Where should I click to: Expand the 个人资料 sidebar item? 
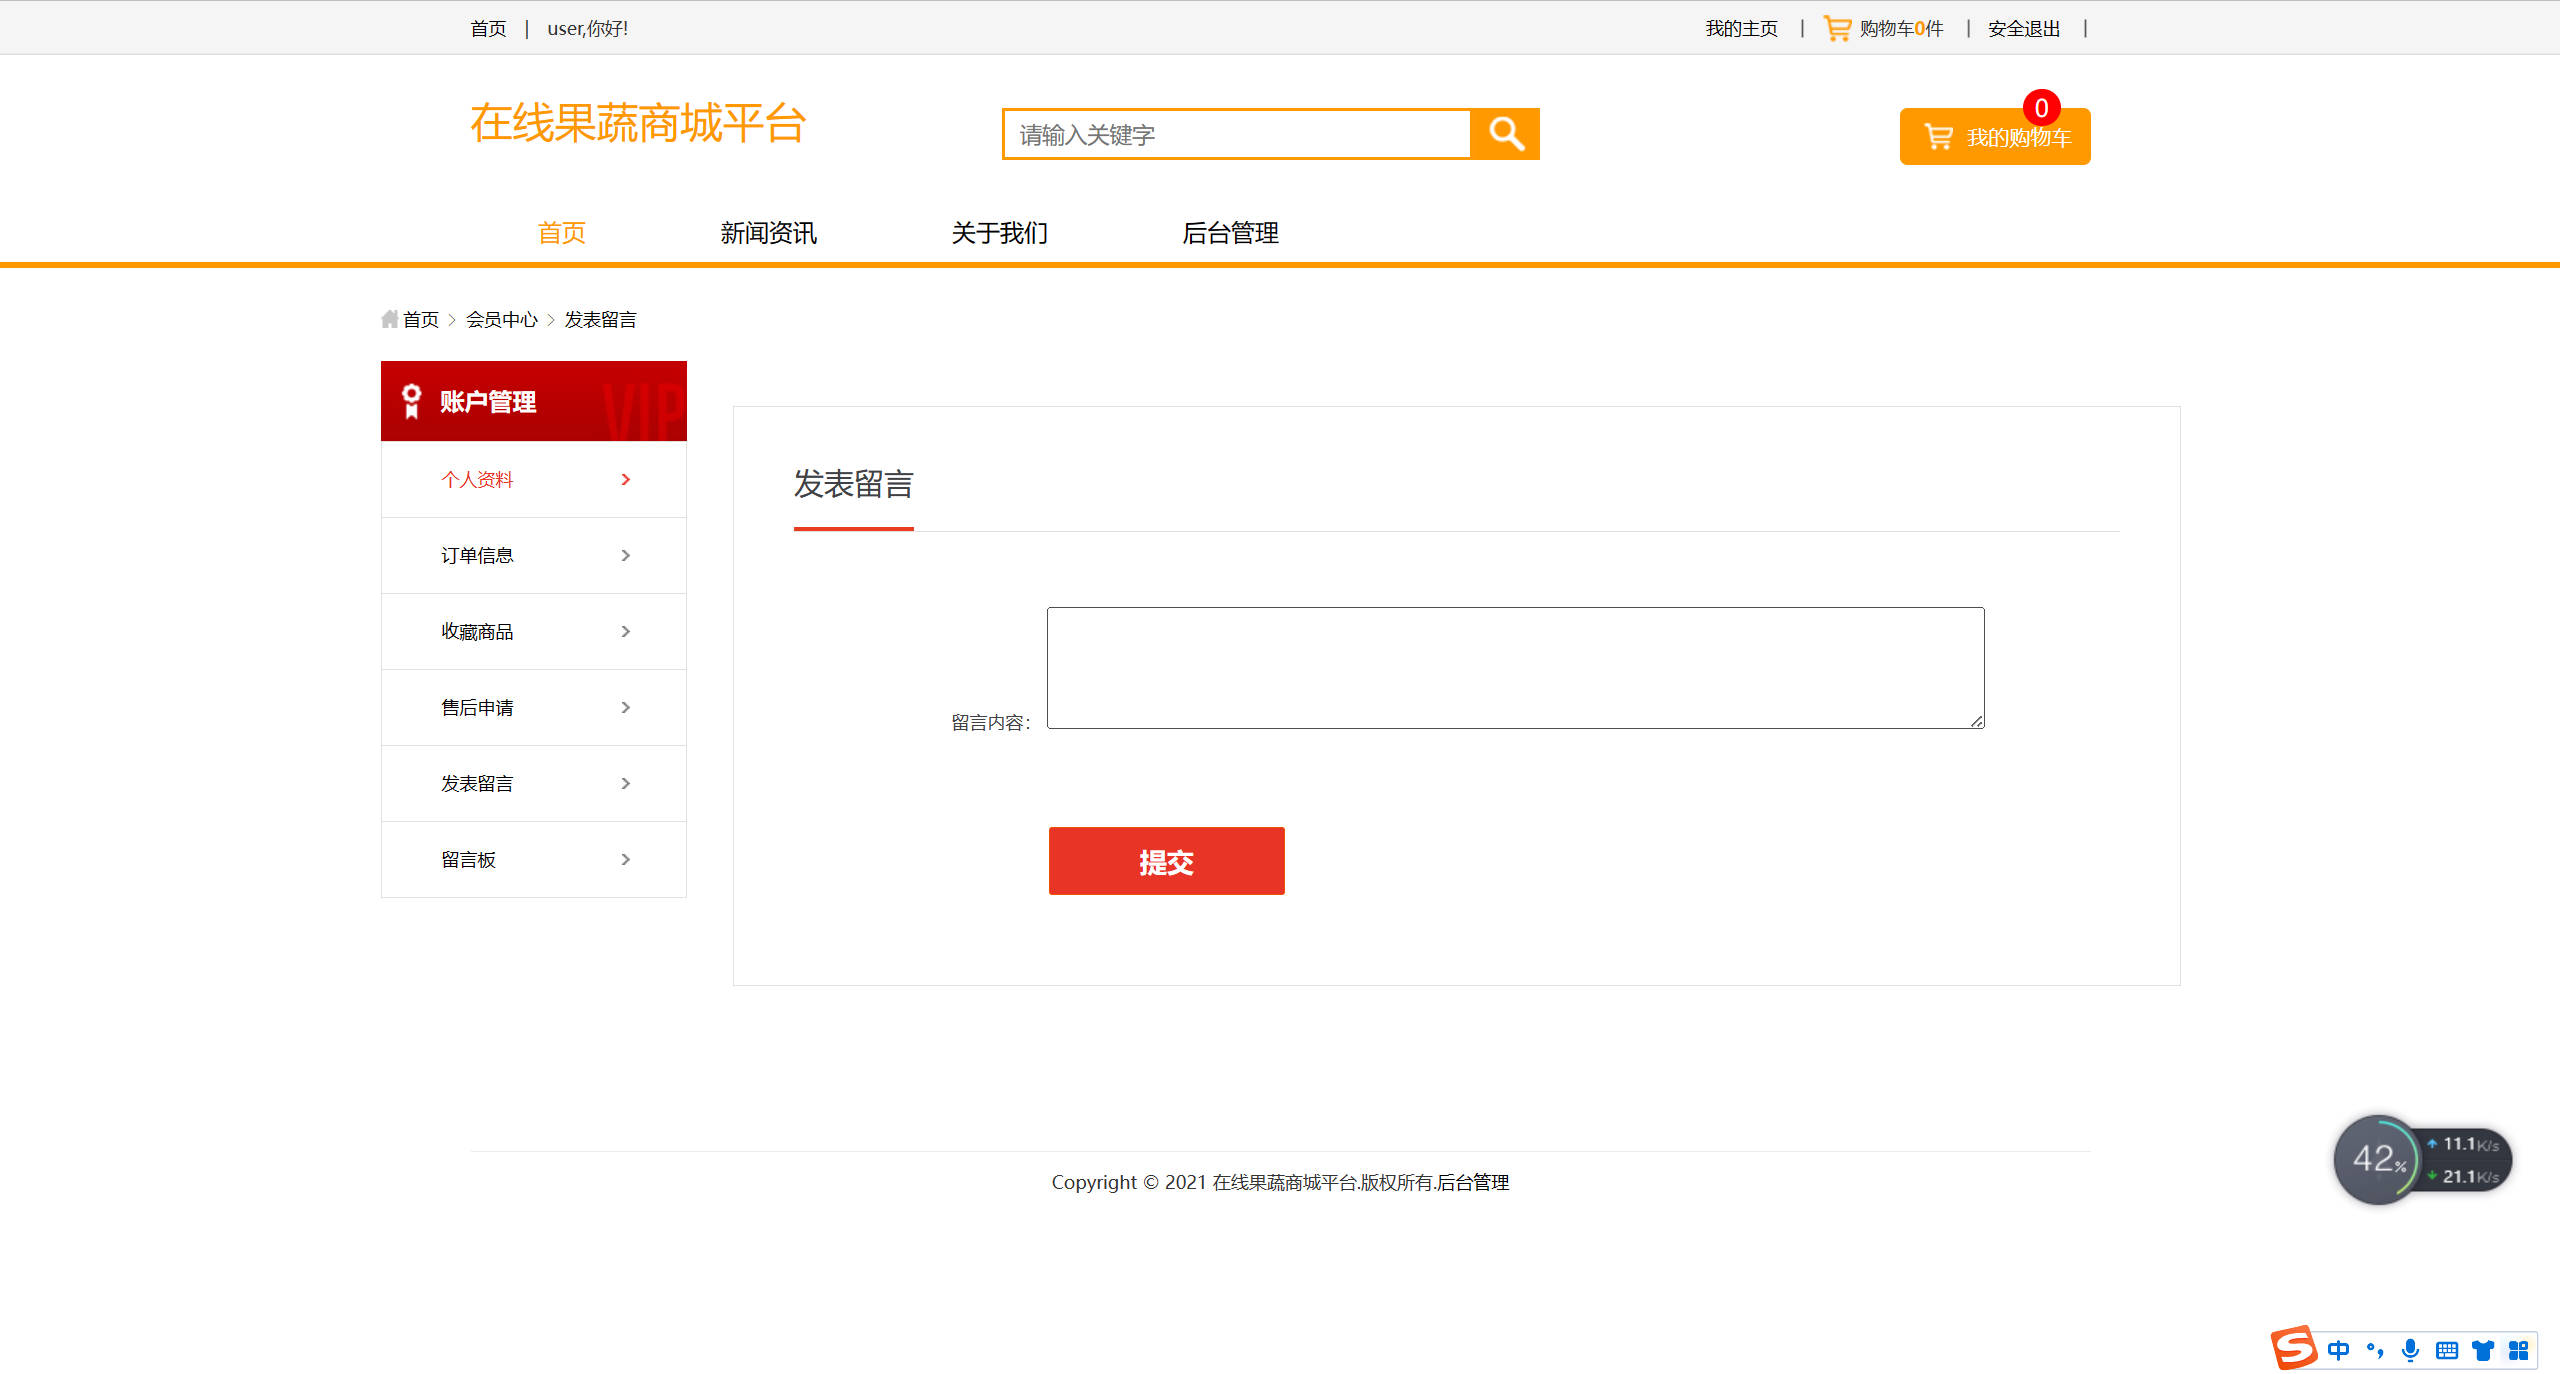click(x=627, y=479)
